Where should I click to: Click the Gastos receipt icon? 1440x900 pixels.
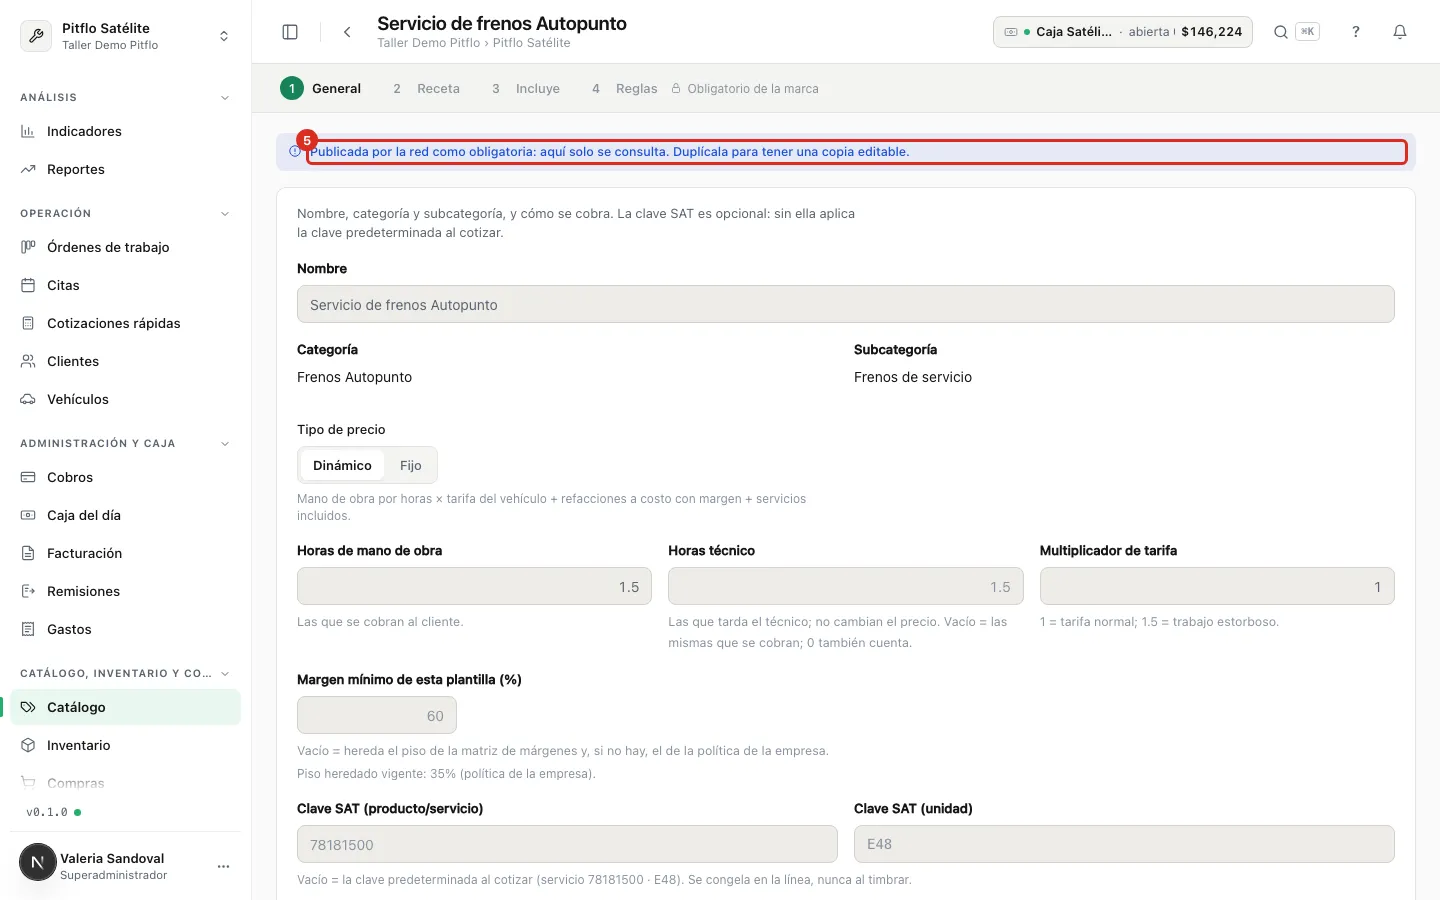[x=28, y=629]
